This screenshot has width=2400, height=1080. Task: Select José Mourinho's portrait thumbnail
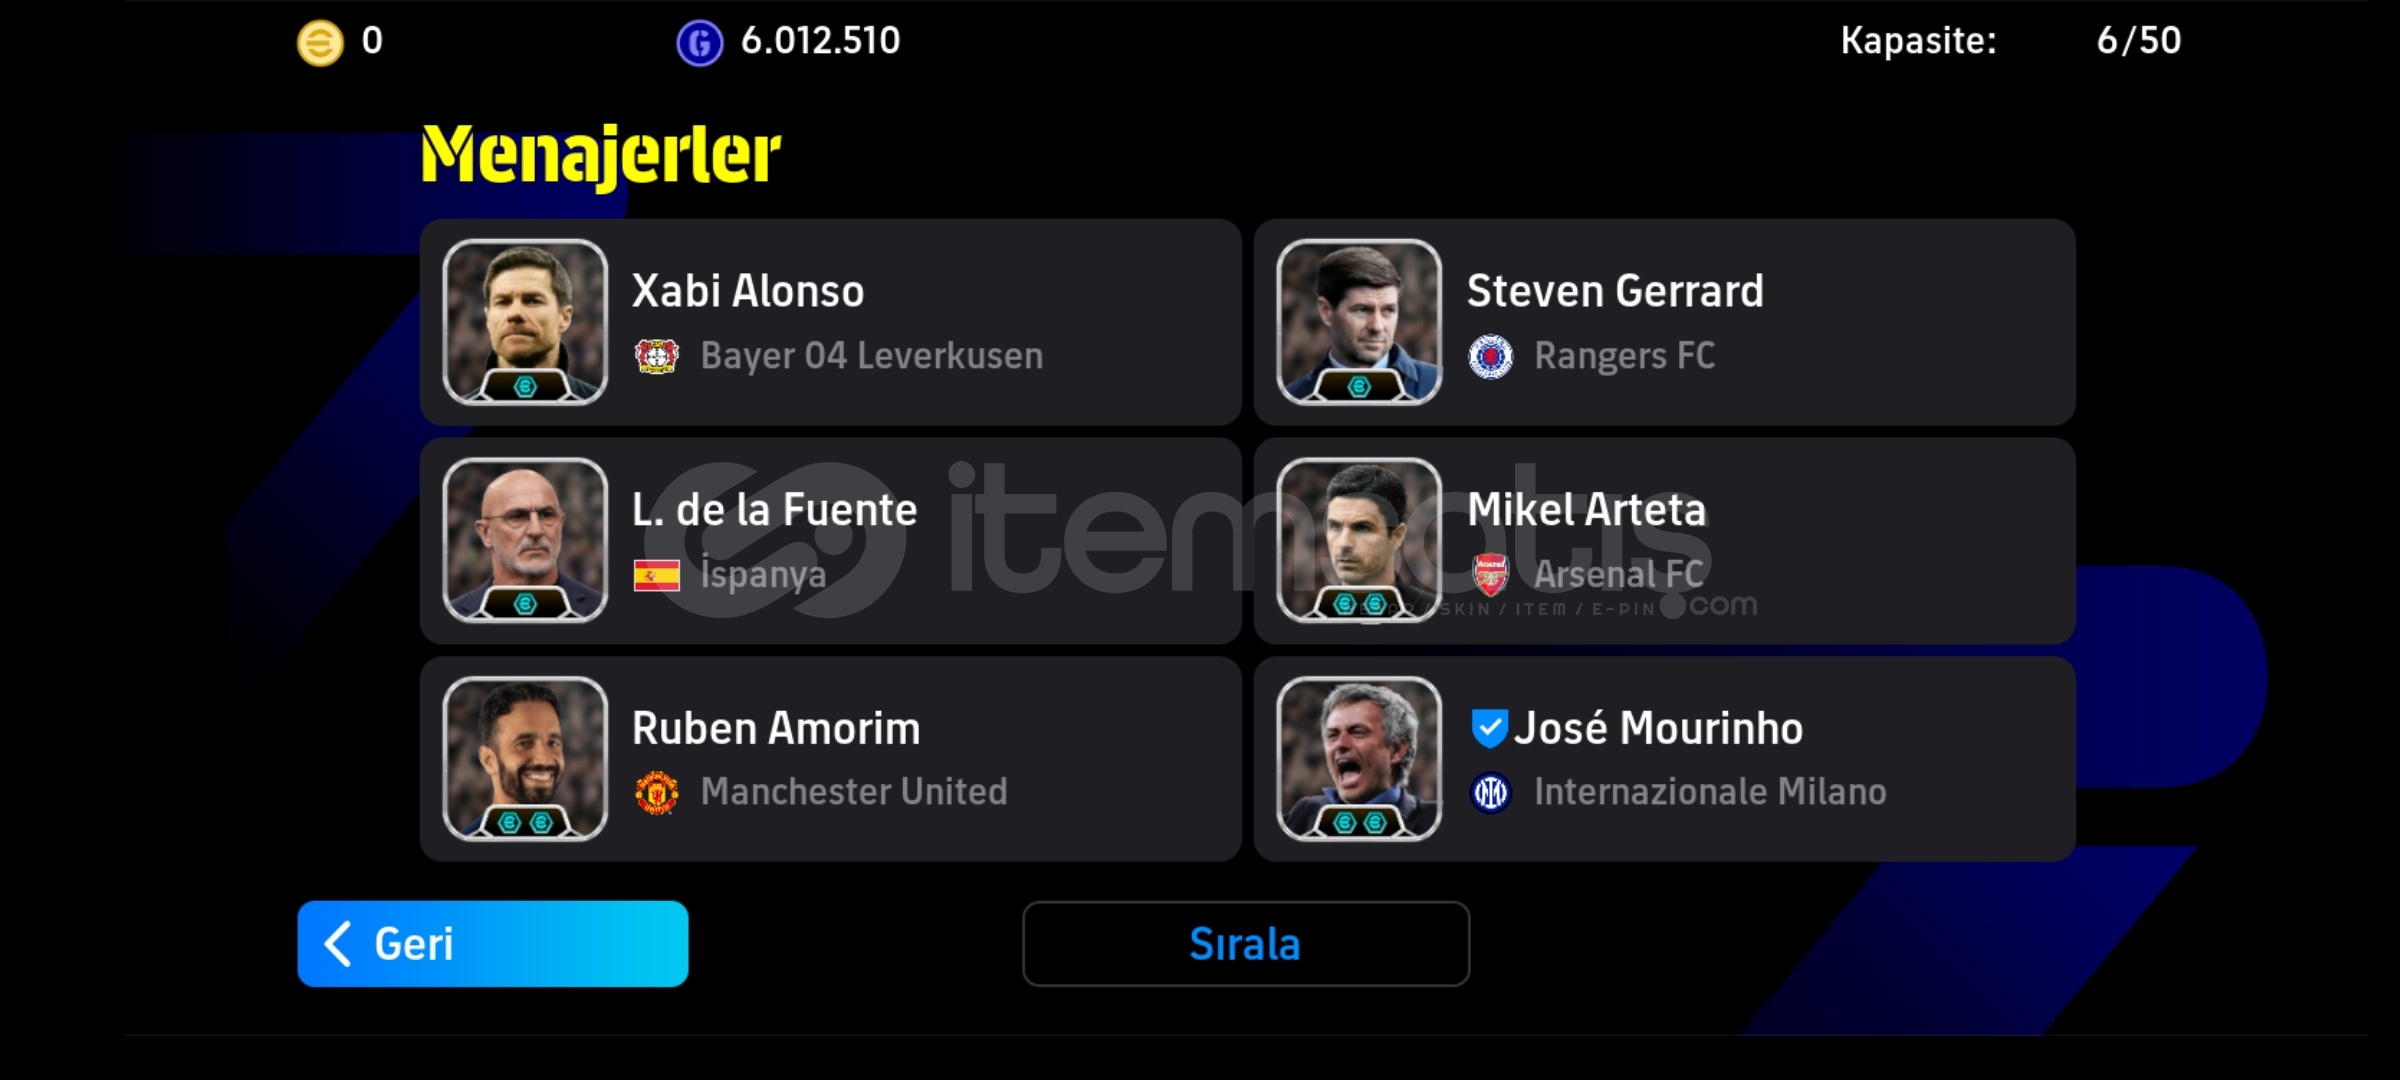click(x=1359, y=759)
